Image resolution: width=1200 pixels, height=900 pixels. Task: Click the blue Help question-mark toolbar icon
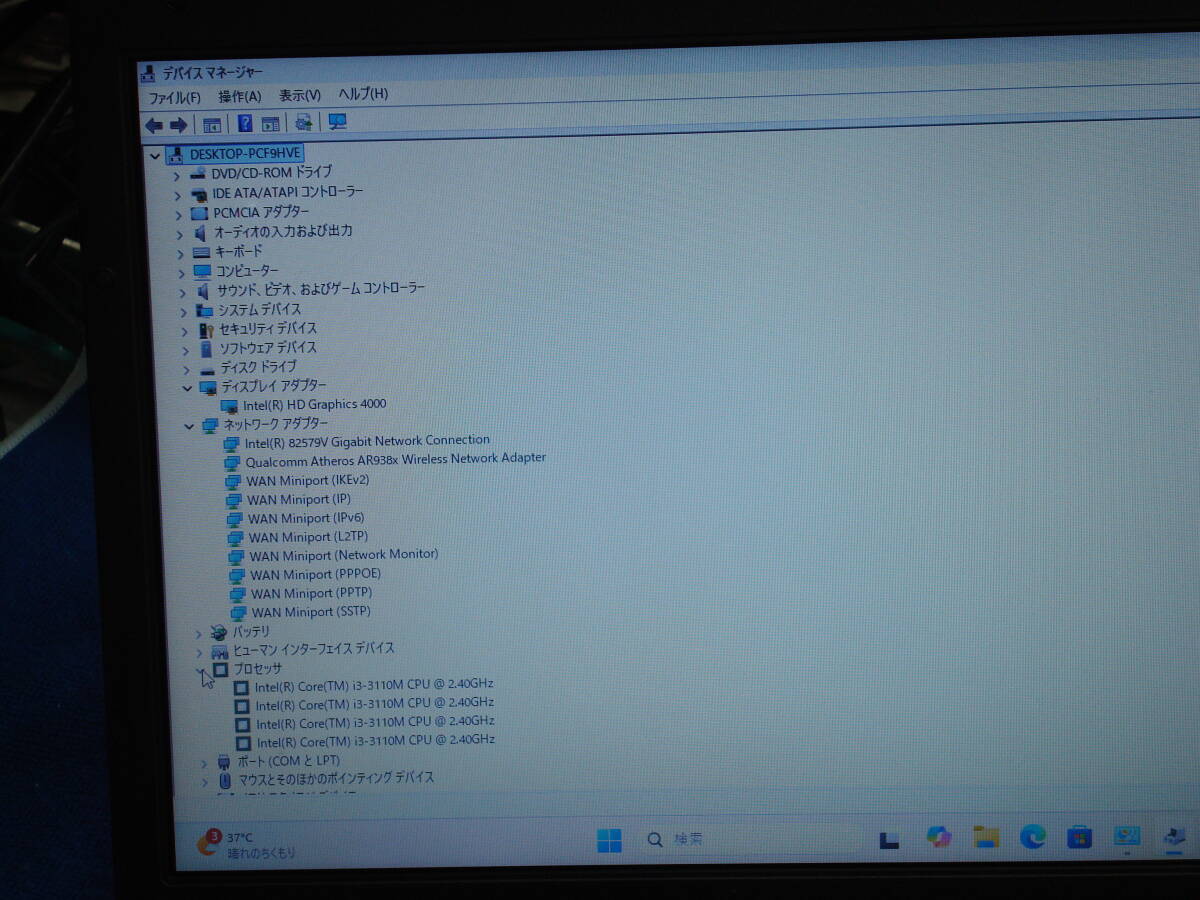click(x=245, y=124)
